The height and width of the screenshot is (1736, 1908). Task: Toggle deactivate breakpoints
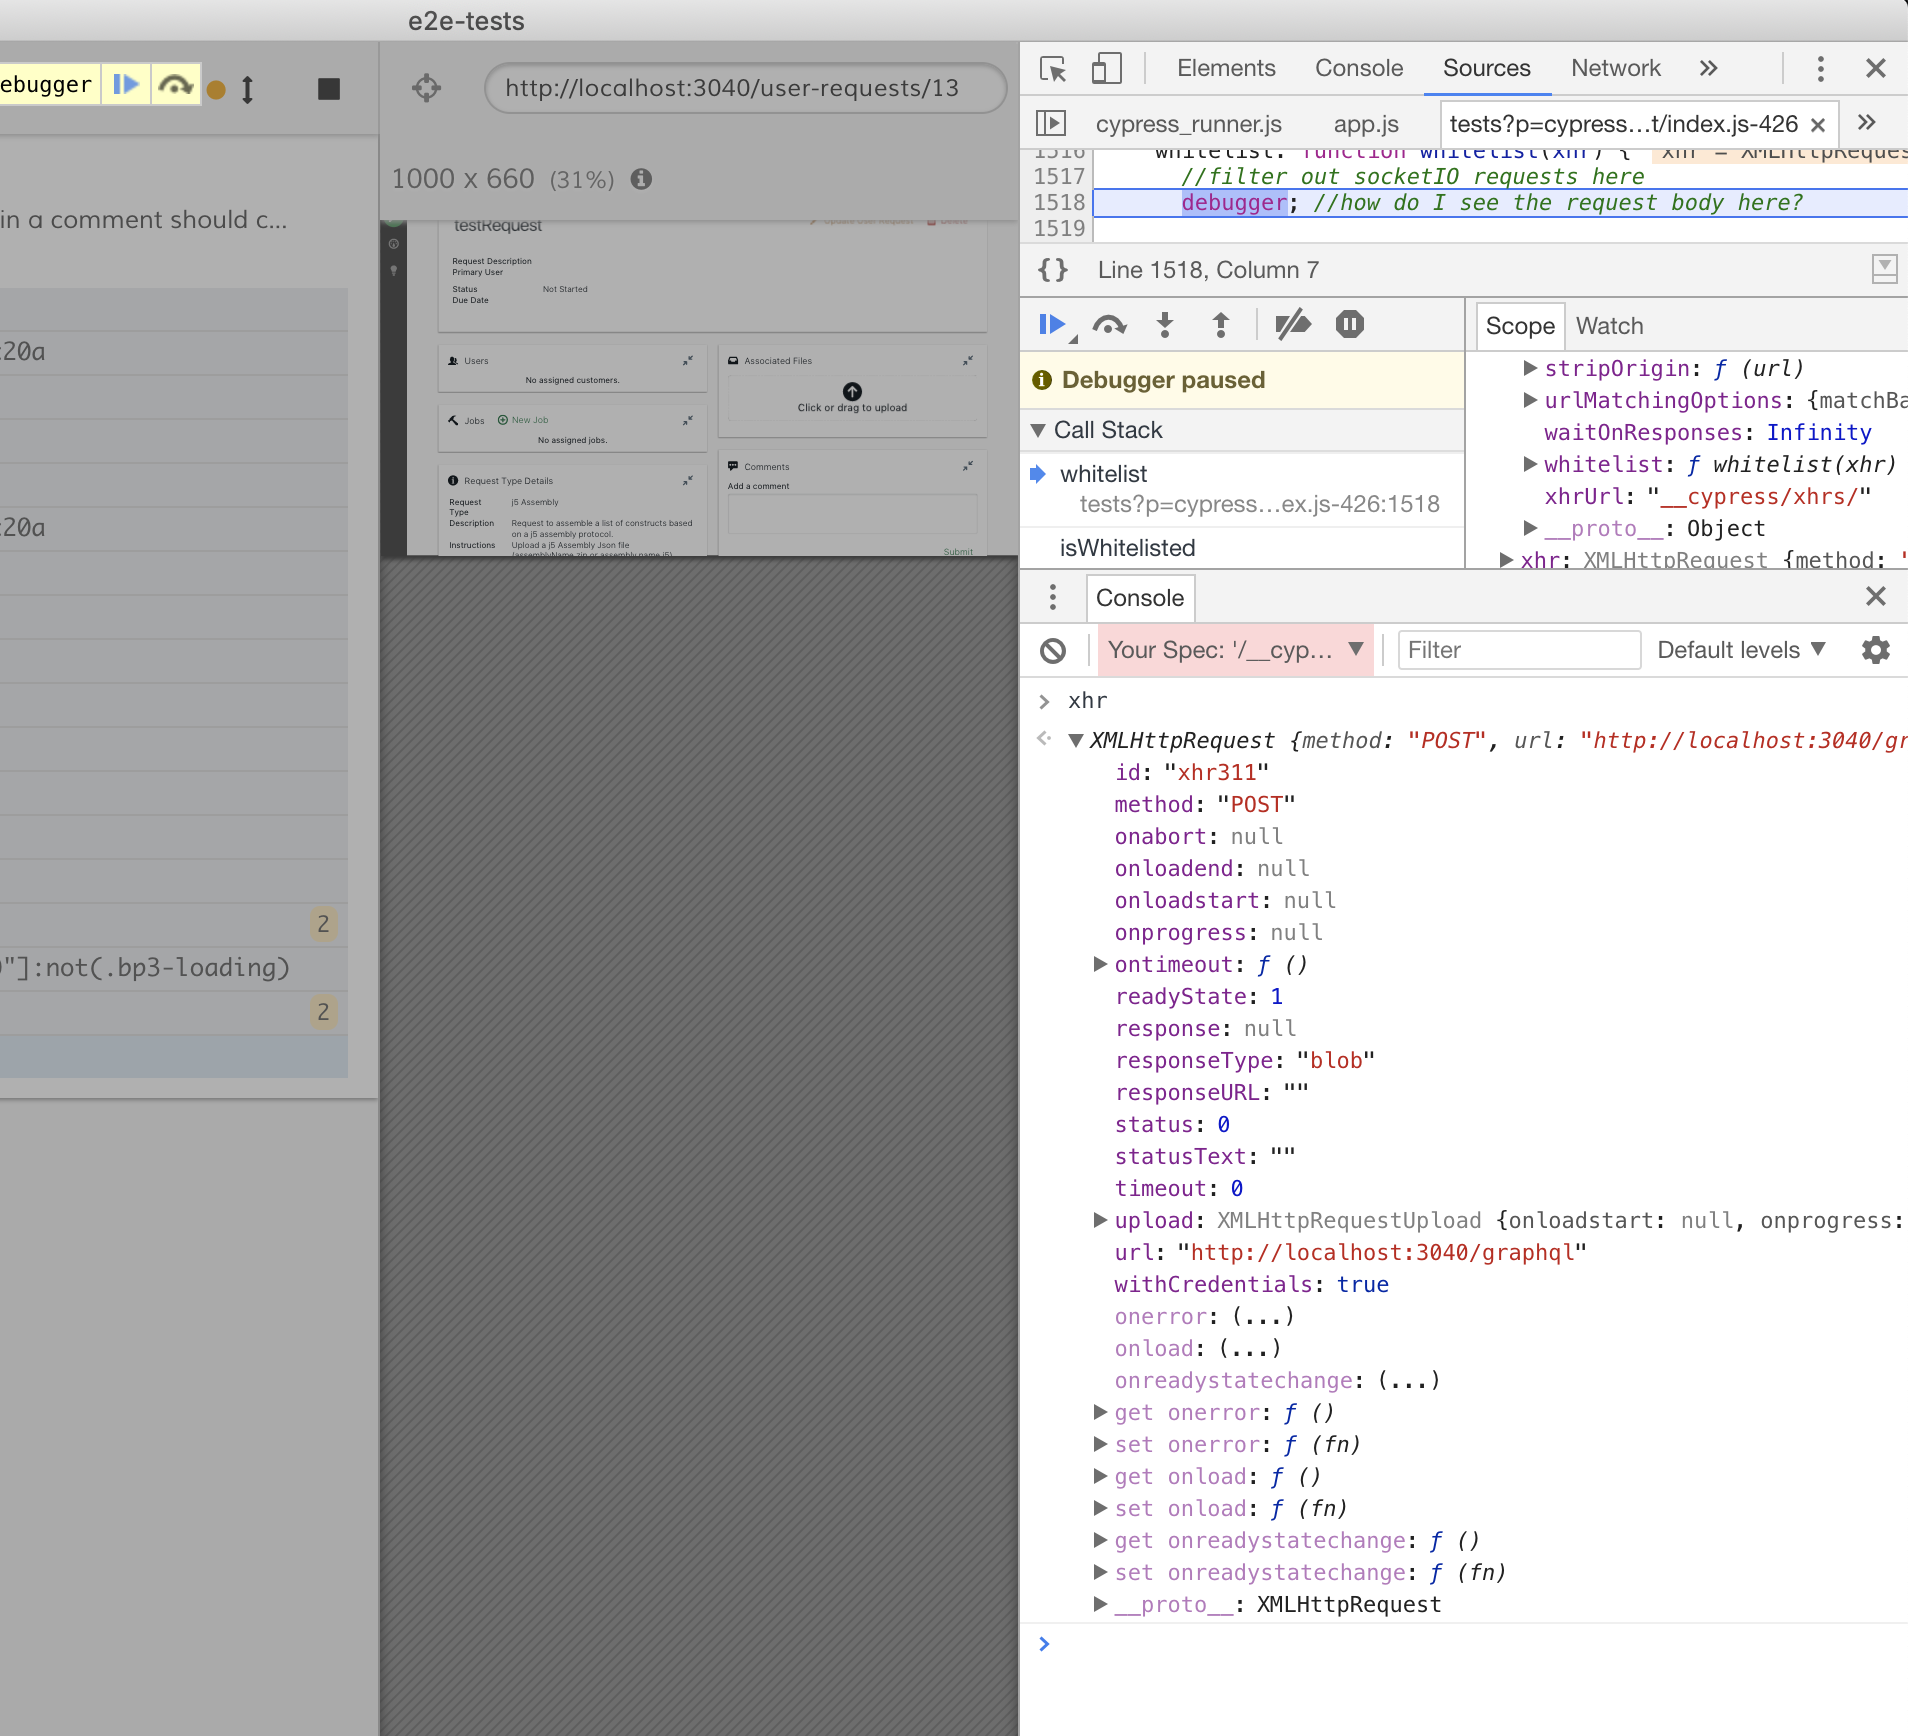[x=1293, y=325]
